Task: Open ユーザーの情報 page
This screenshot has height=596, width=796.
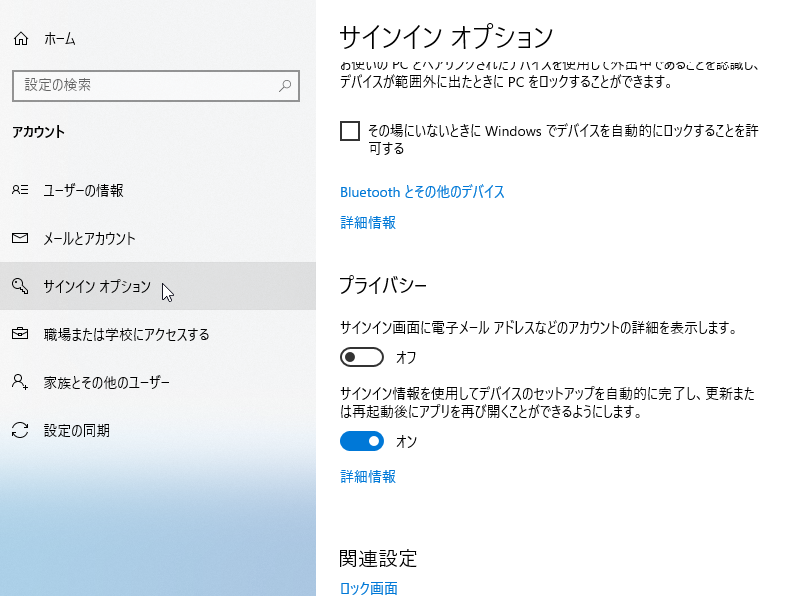Action: tap(158, 190)
